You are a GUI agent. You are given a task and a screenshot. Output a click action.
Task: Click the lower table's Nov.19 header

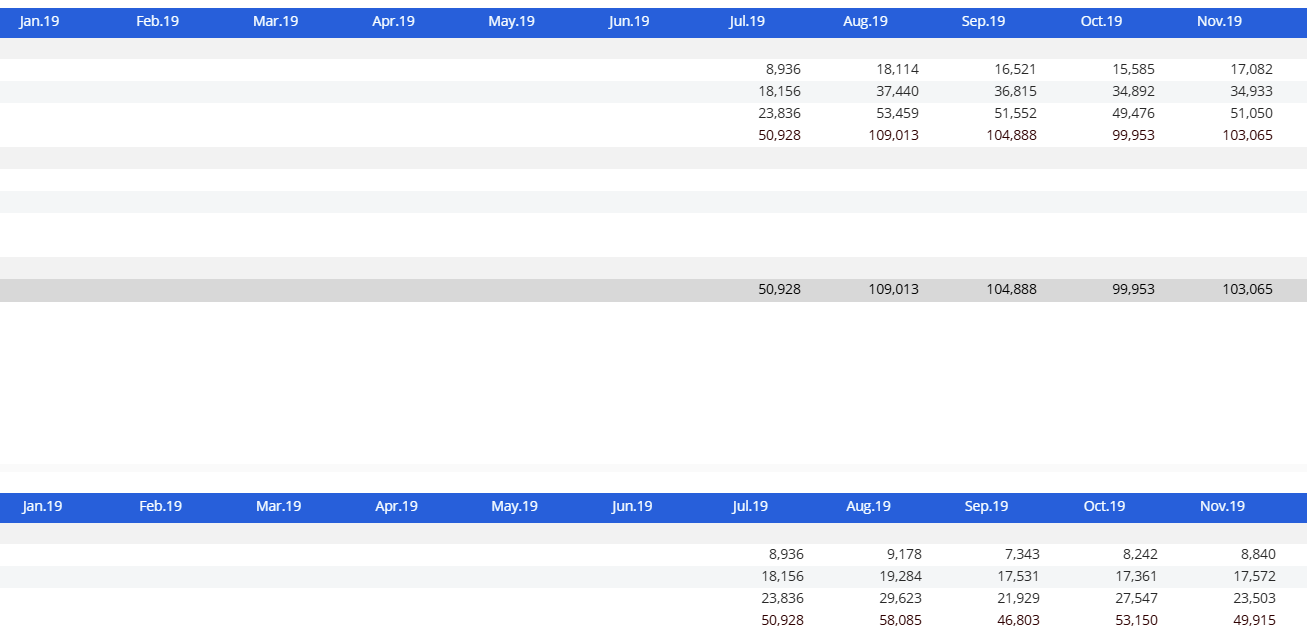point(1222,506)
